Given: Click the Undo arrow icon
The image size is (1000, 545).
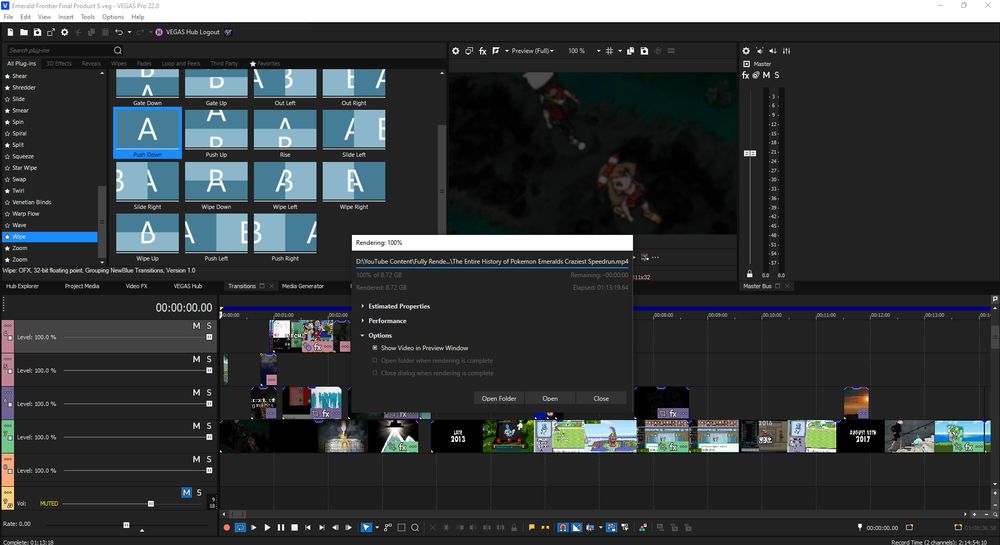Looking at the screenshot, I should [x=119, y=32].
